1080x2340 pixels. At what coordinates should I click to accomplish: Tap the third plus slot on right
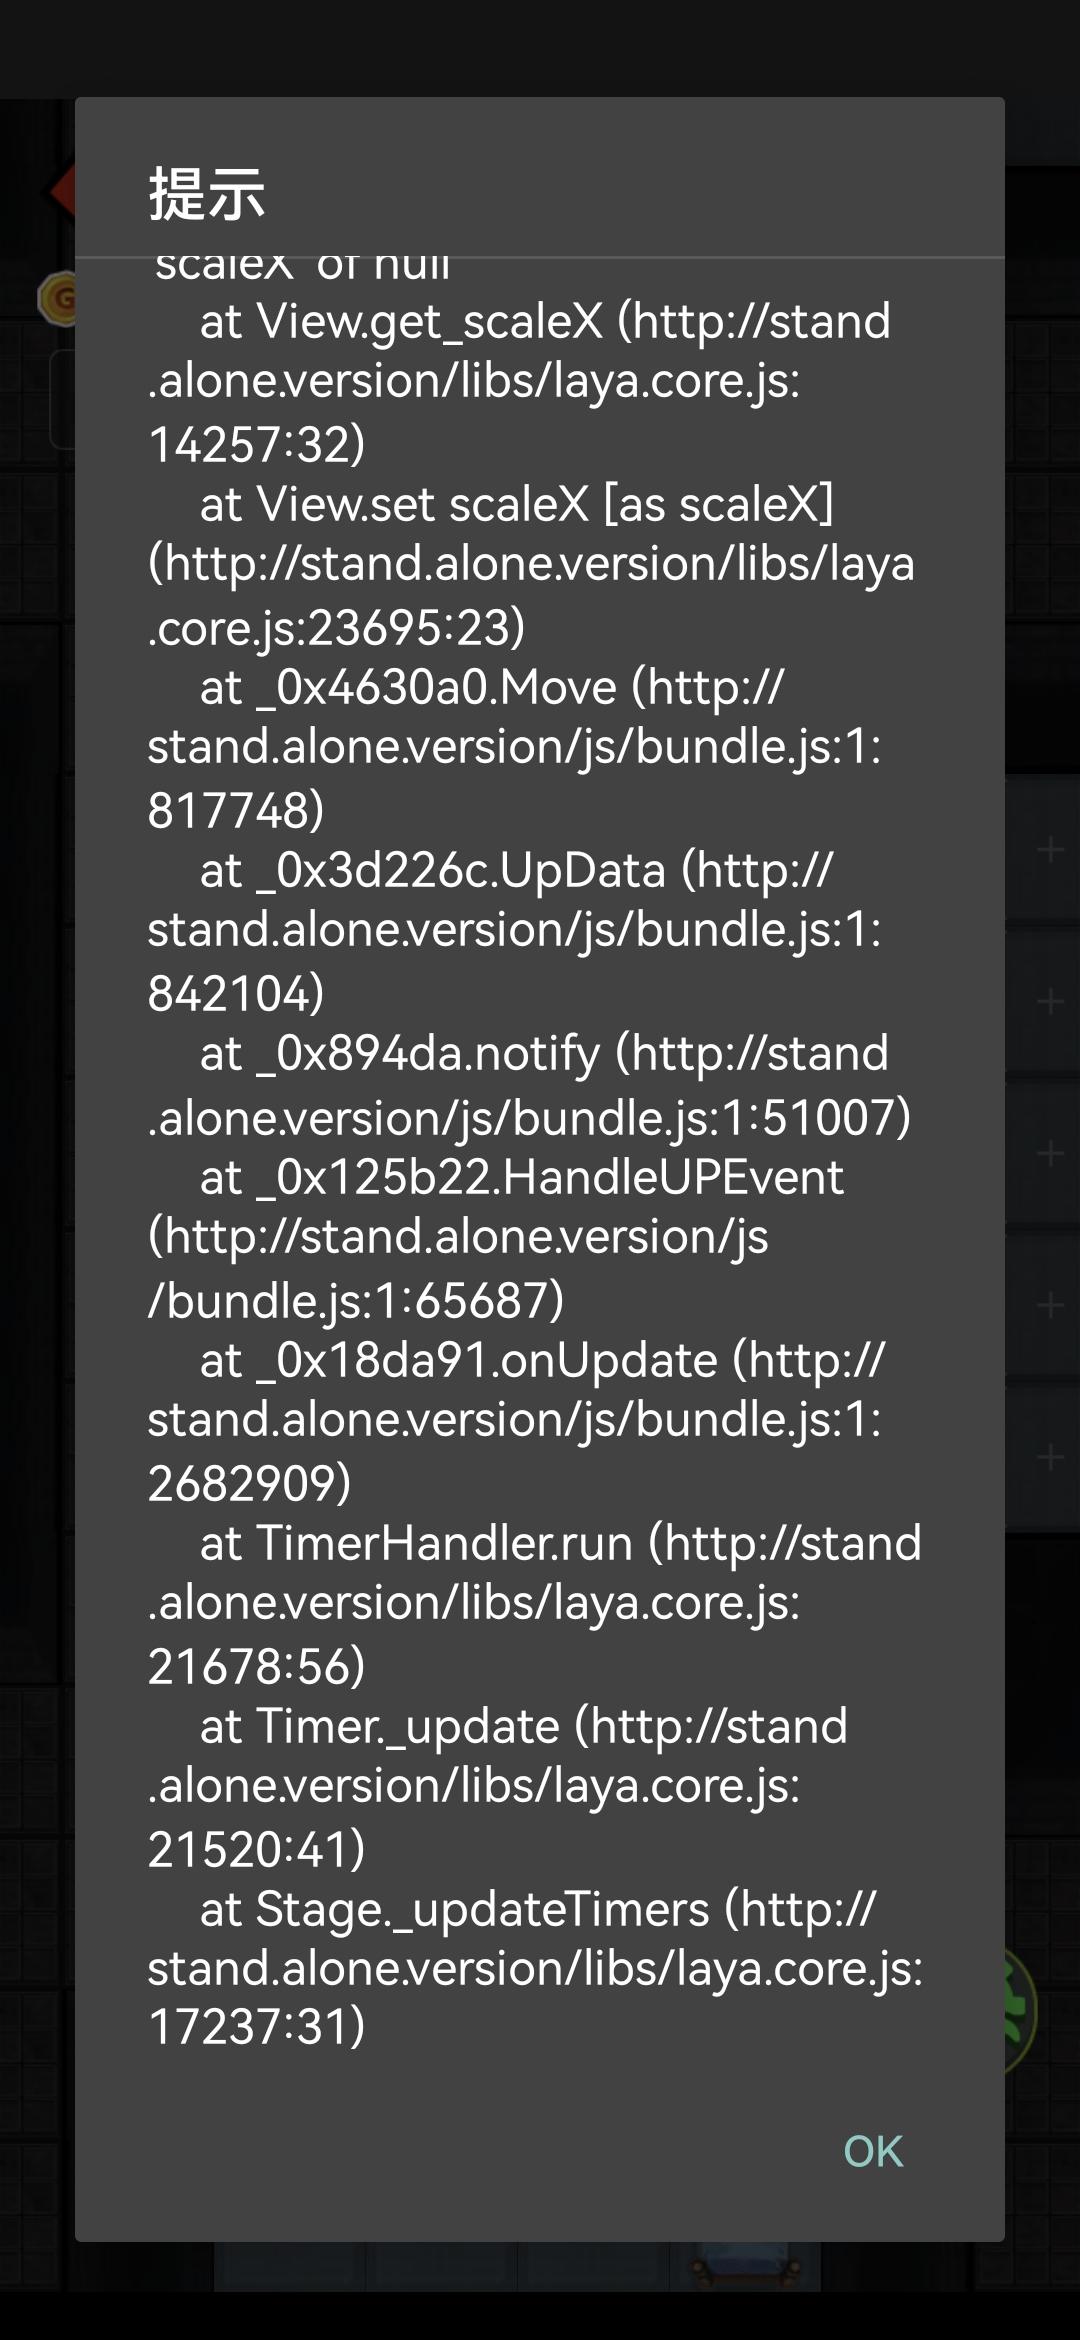tap(1049, 1154)
